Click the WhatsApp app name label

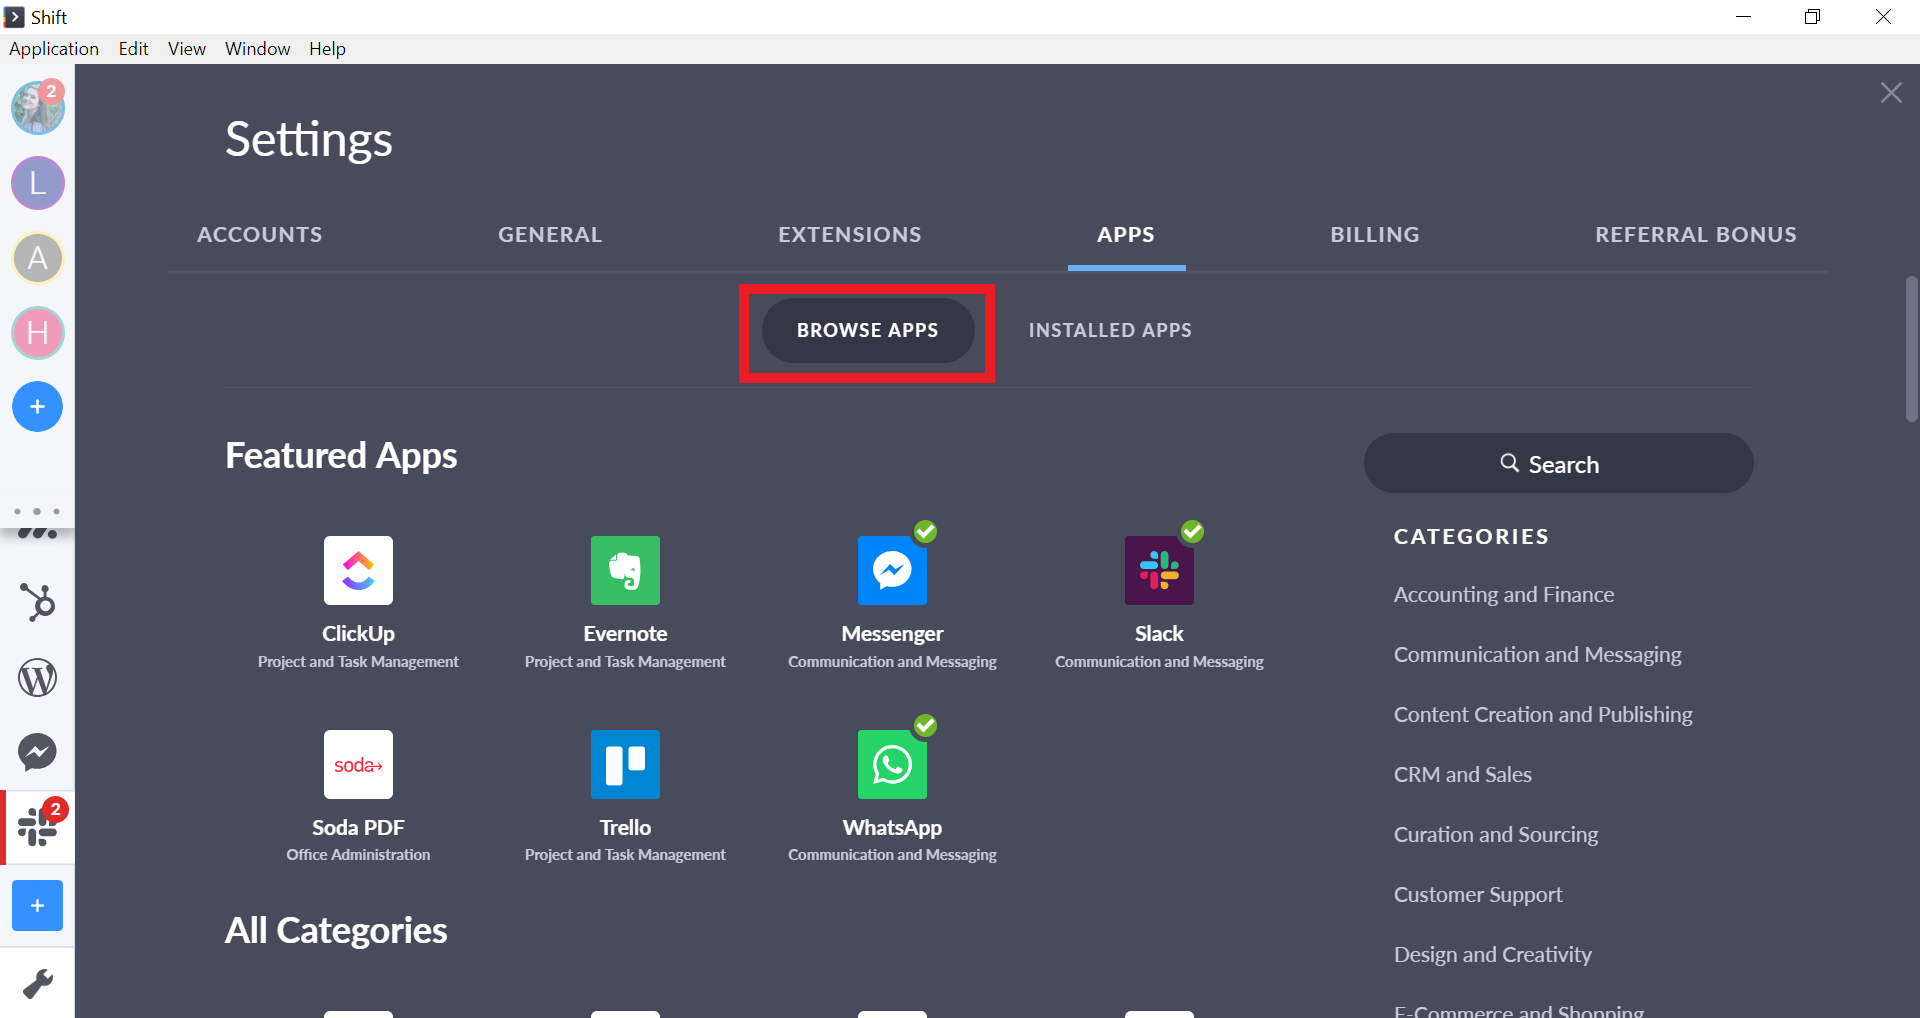click(x=892, y=828)
